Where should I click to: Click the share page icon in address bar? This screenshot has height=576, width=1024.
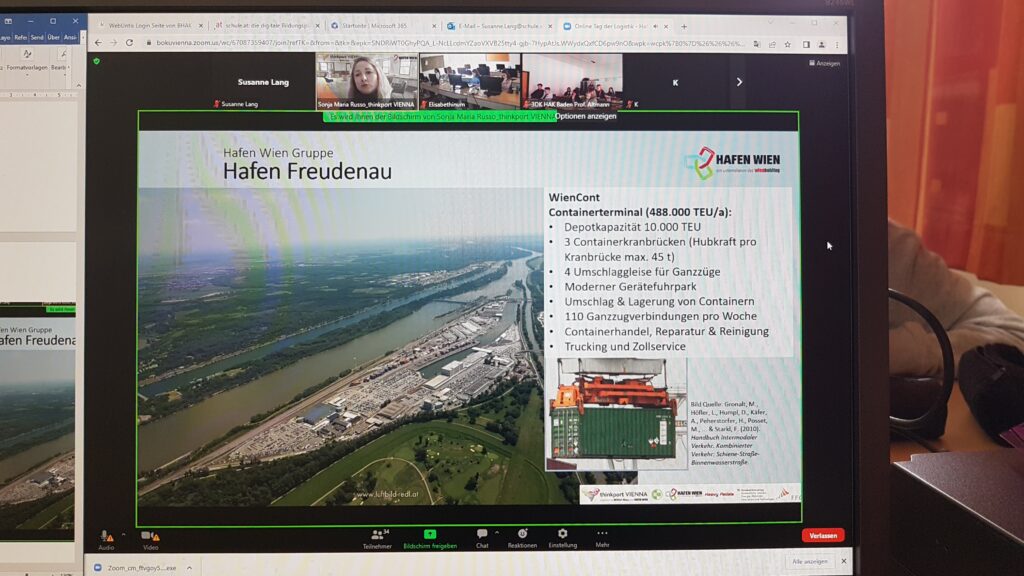[772, 44]
